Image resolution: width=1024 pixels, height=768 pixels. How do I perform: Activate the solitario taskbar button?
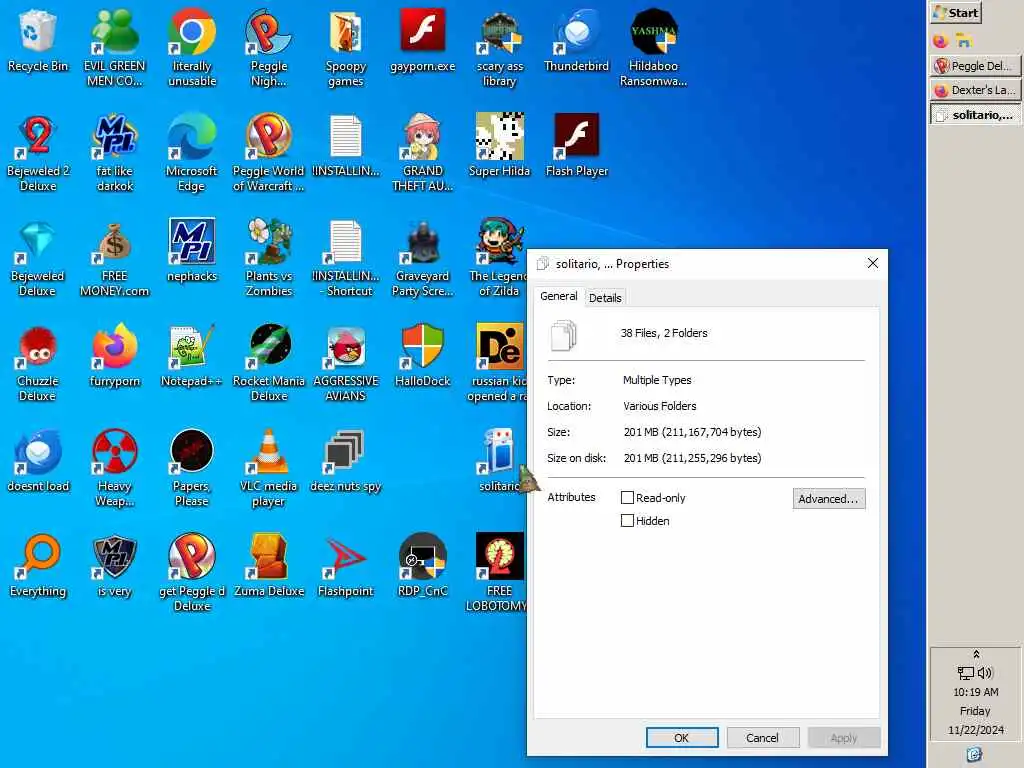[x=975, y=115]
